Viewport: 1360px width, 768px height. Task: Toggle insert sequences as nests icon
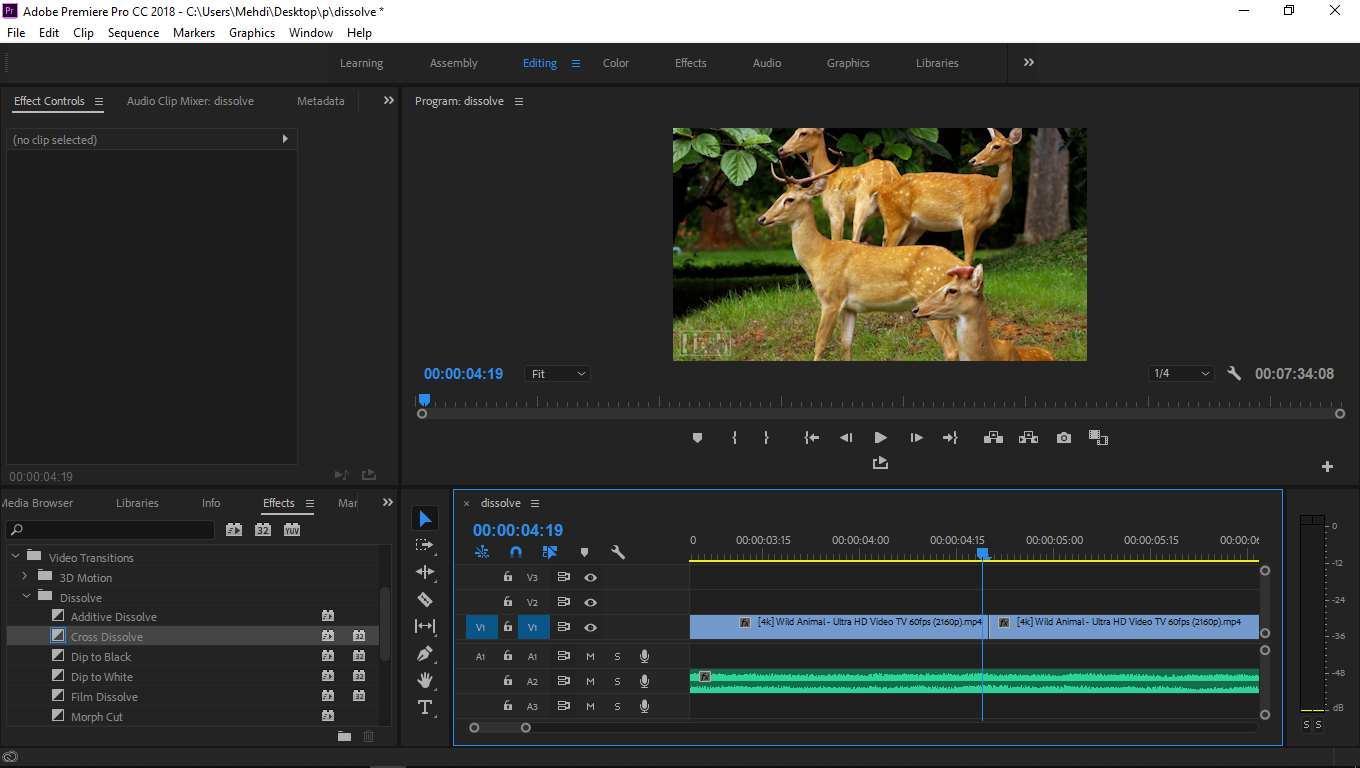482,552
